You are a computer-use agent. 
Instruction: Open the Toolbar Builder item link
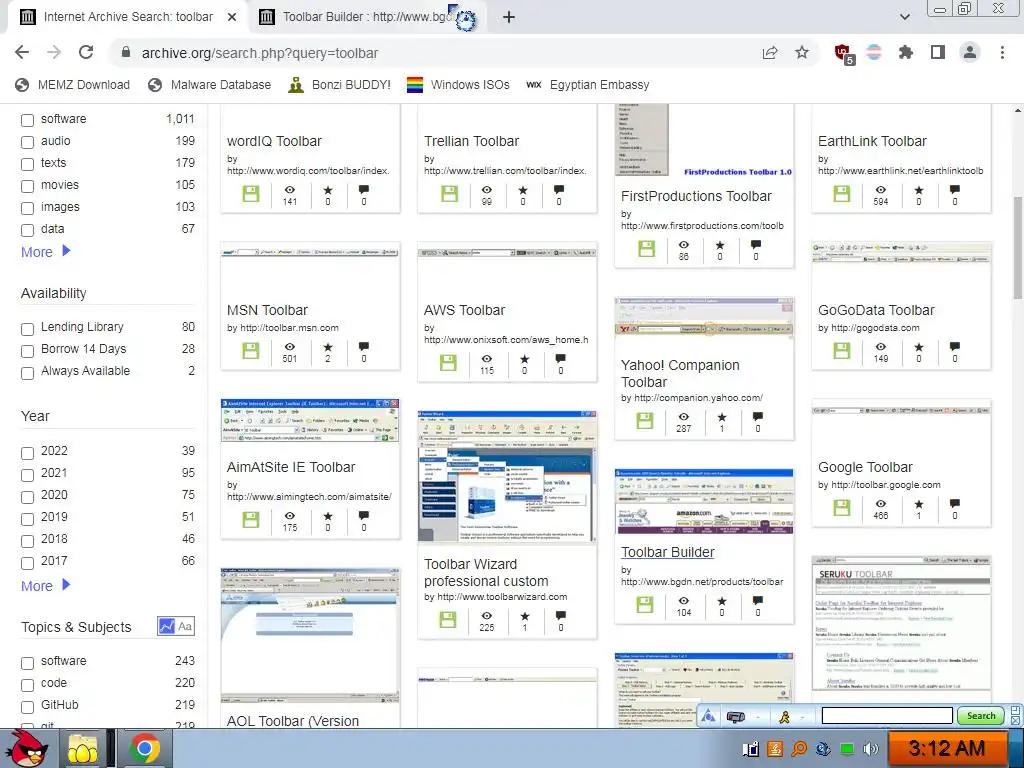[667, 552]
